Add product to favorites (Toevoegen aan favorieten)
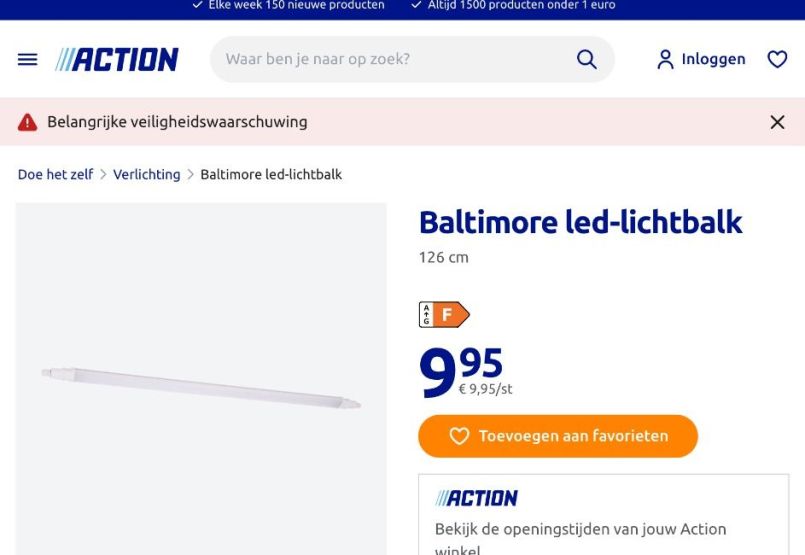This screenshot has height=555, width=805. (x=558, y=436)
